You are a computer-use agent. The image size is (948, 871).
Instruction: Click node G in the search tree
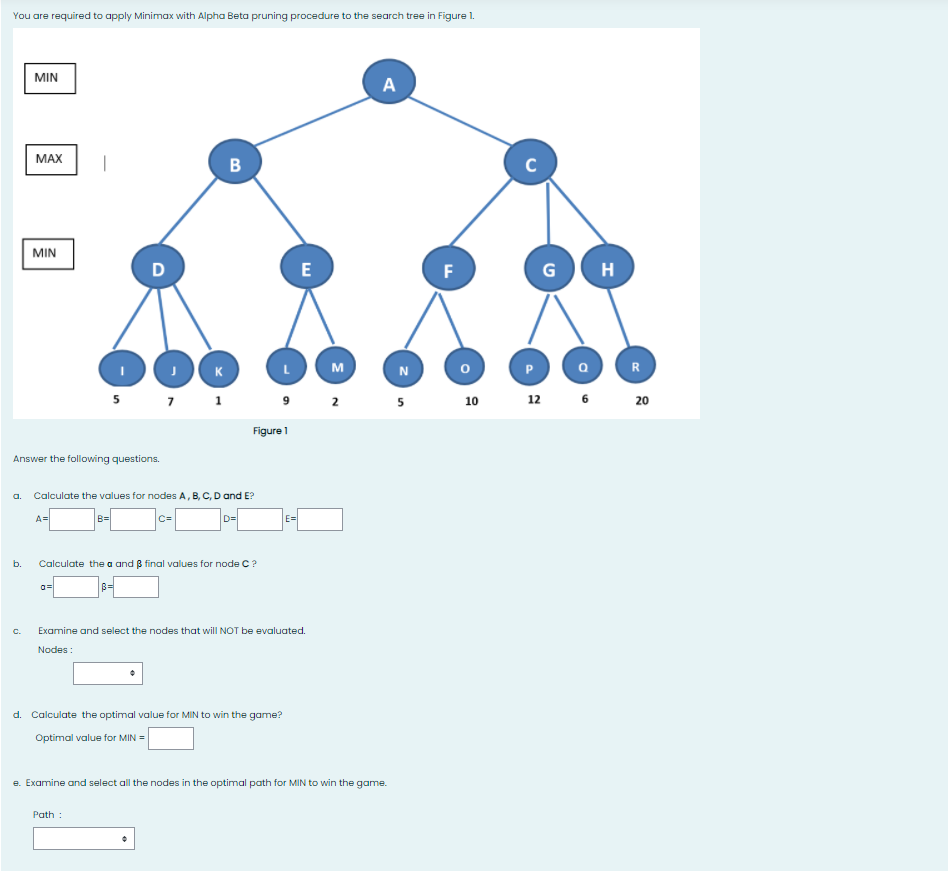pos(549,268)
